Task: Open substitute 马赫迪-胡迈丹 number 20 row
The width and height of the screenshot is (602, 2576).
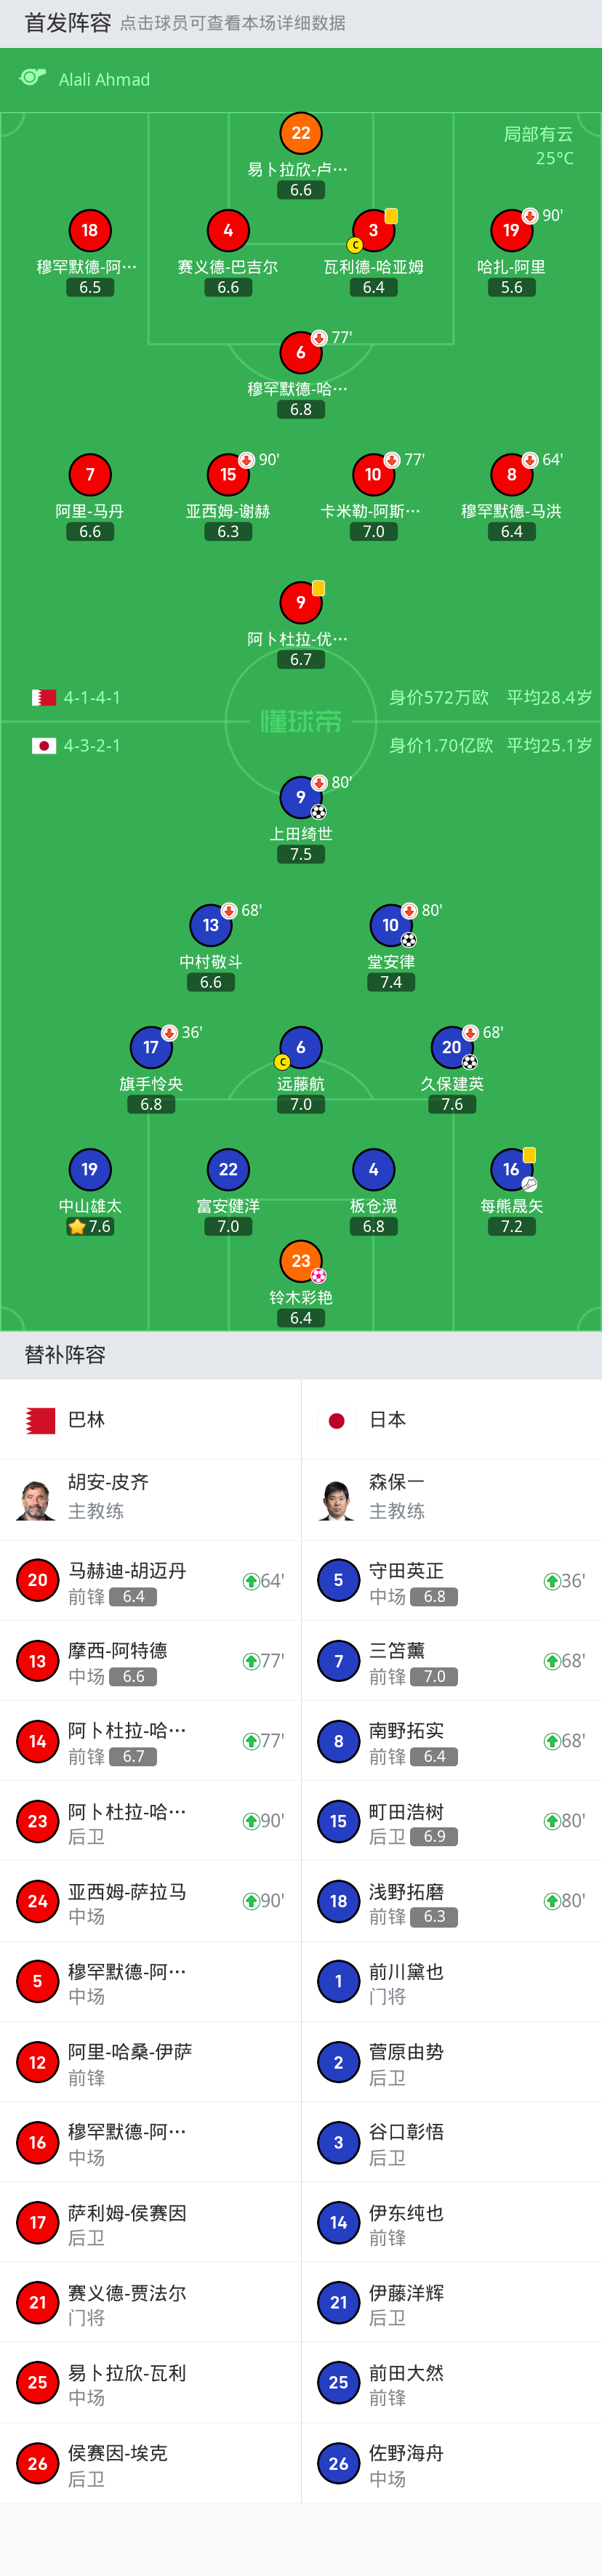Action: click(150, 1580)
